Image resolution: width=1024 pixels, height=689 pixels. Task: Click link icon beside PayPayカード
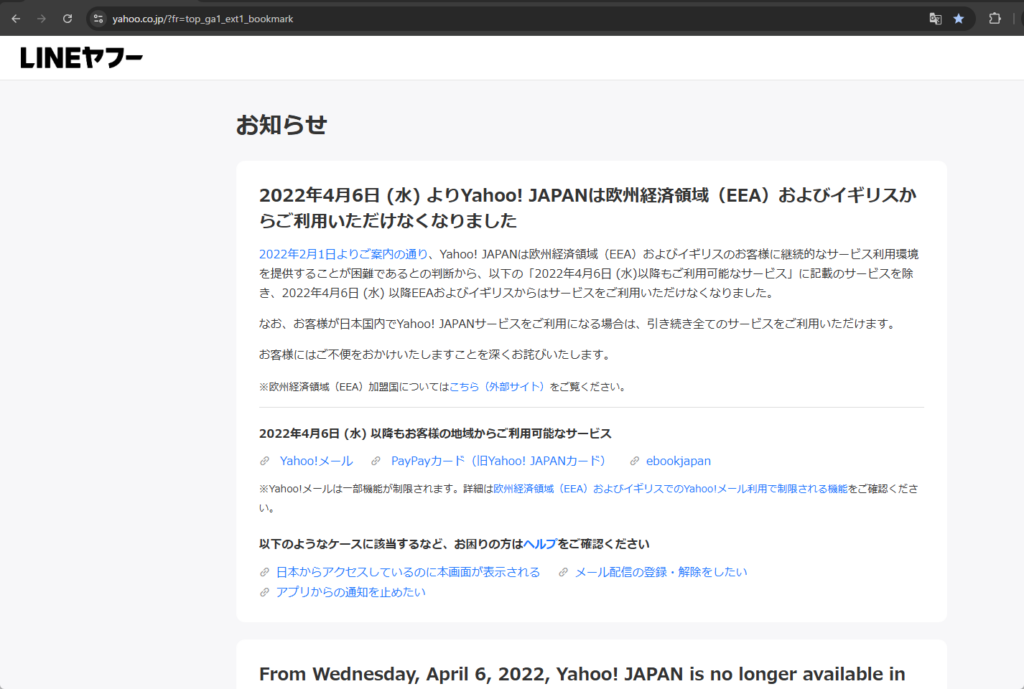click(376, 461)
